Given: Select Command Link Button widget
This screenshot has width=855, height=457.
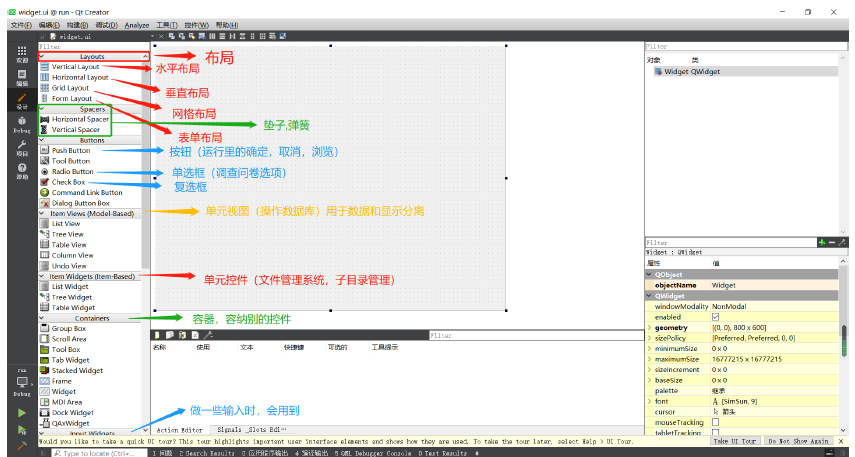Looking at the screenshot, I should [x=81, y=193].
